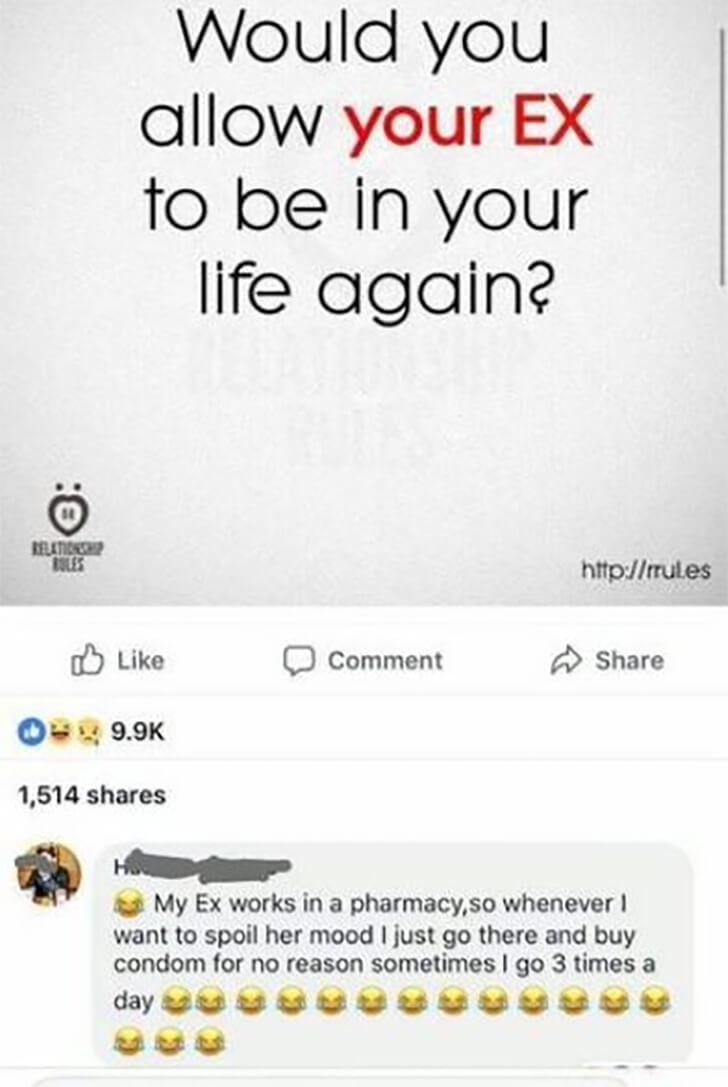Viewport: 728px width, 1087px height.
Task: Tap the Share text label
Action: point(630,661)
